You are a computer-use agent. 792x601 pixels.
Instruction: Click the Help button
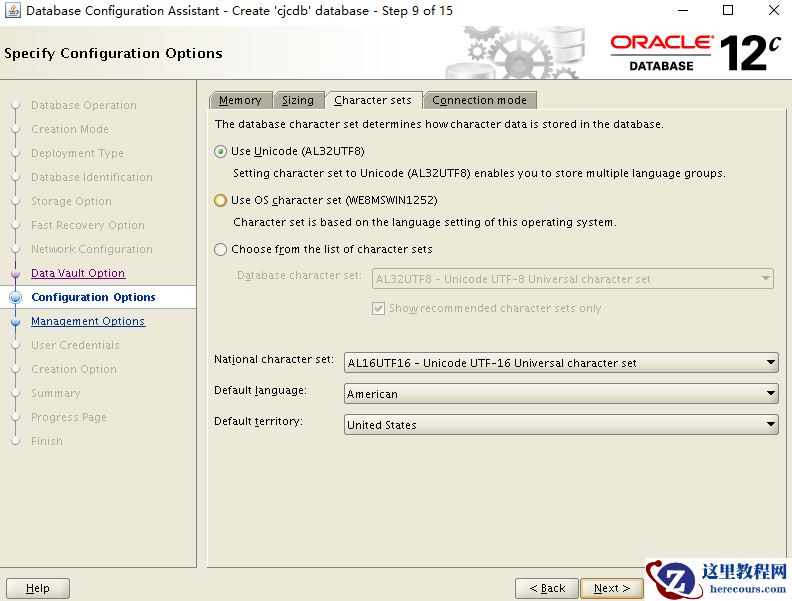(38, 588)
